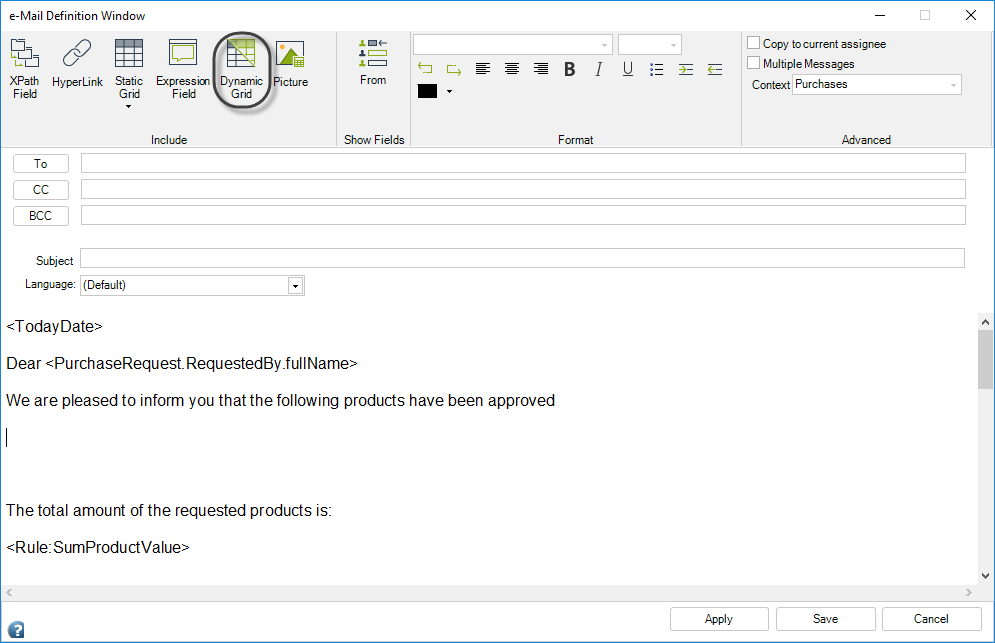Close the e-Mail Definition Window

click(971, 15)
